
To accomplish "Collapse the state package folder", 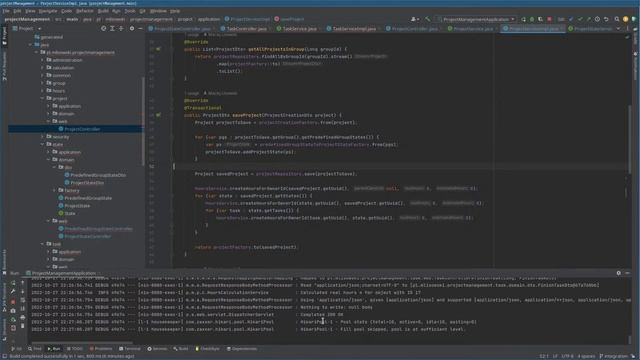I will (42, 144).
